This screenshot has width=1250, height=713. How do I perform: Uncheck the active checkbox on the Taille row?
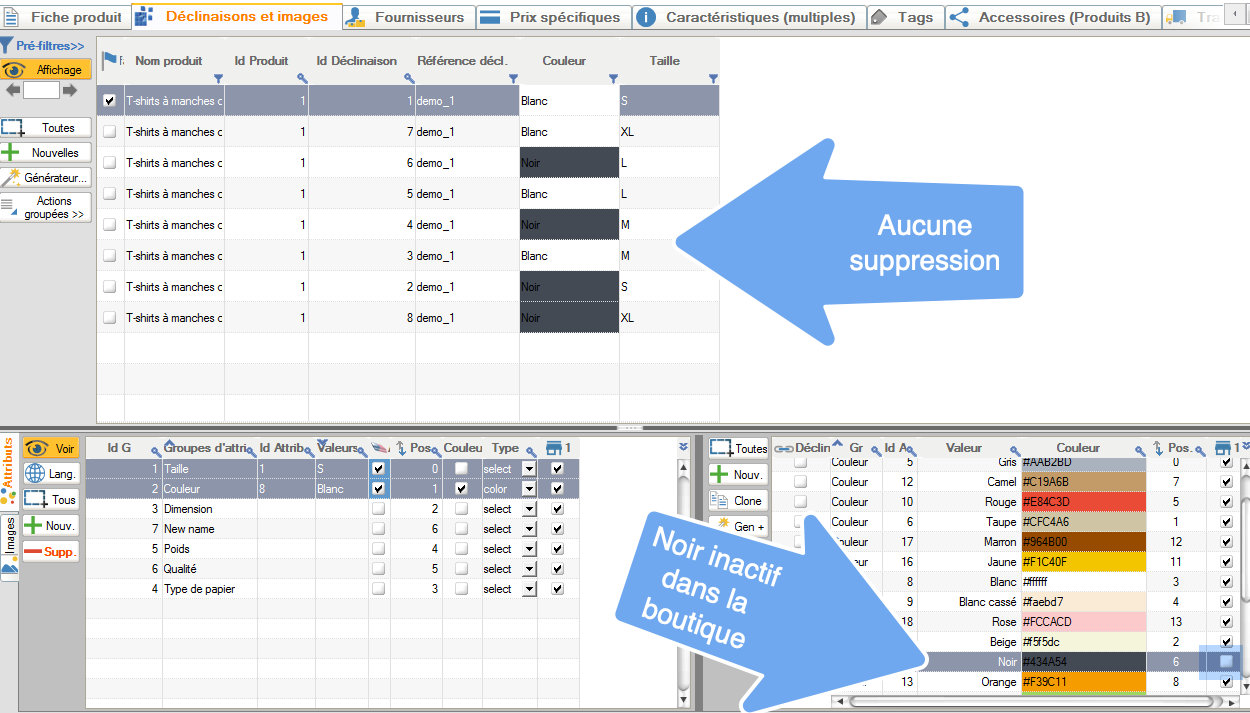[x=378, y=468]
